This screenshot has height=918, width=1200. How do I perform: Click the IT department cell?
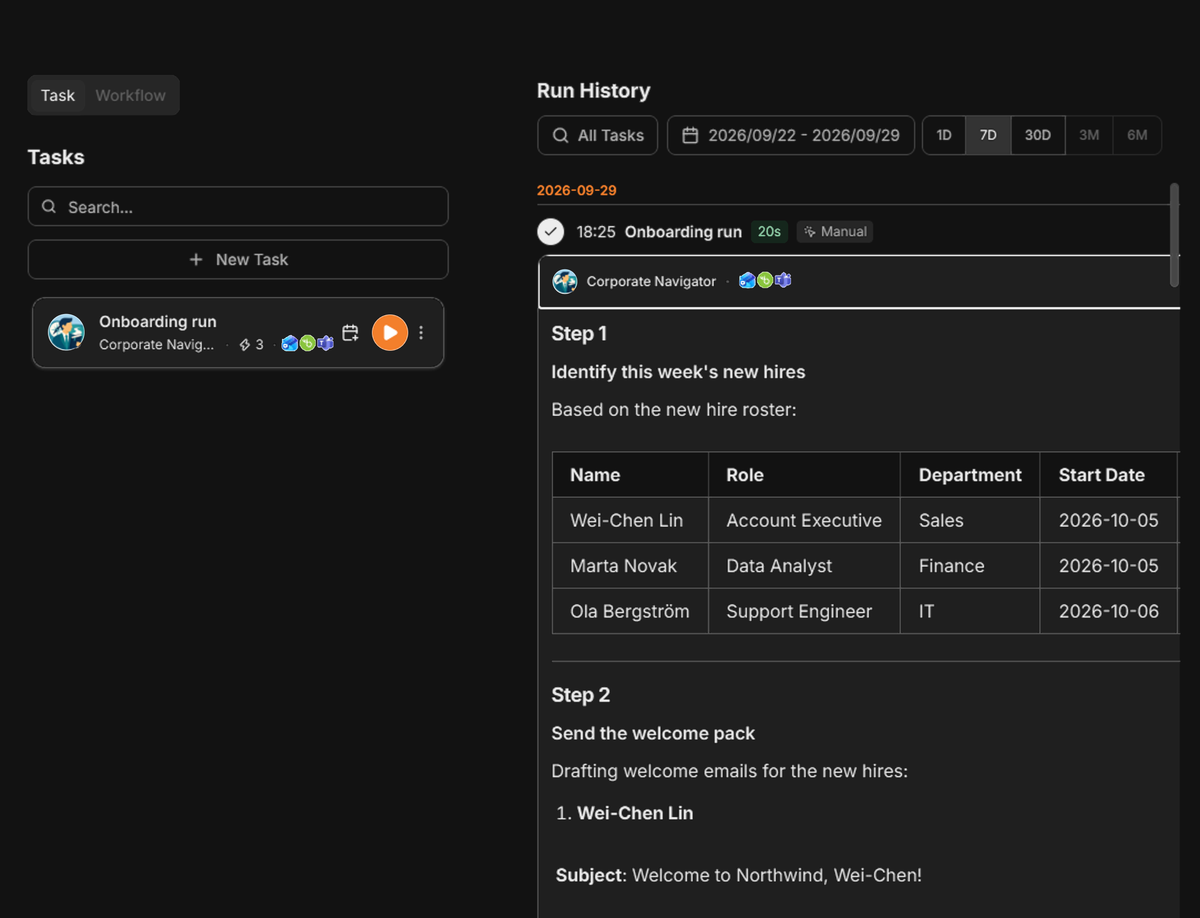tap(970, 611)
